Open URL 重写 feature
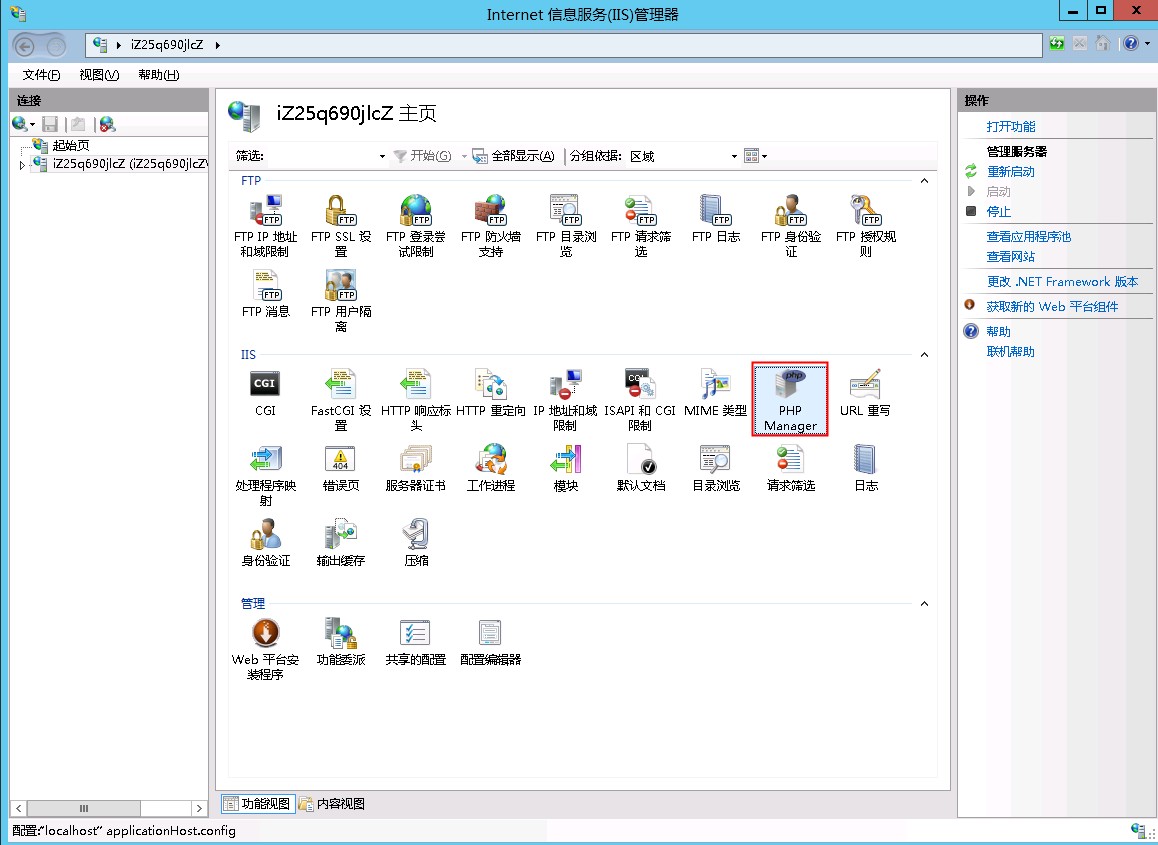This screenshot has height=845, width=1158. [x=865, y=393]
